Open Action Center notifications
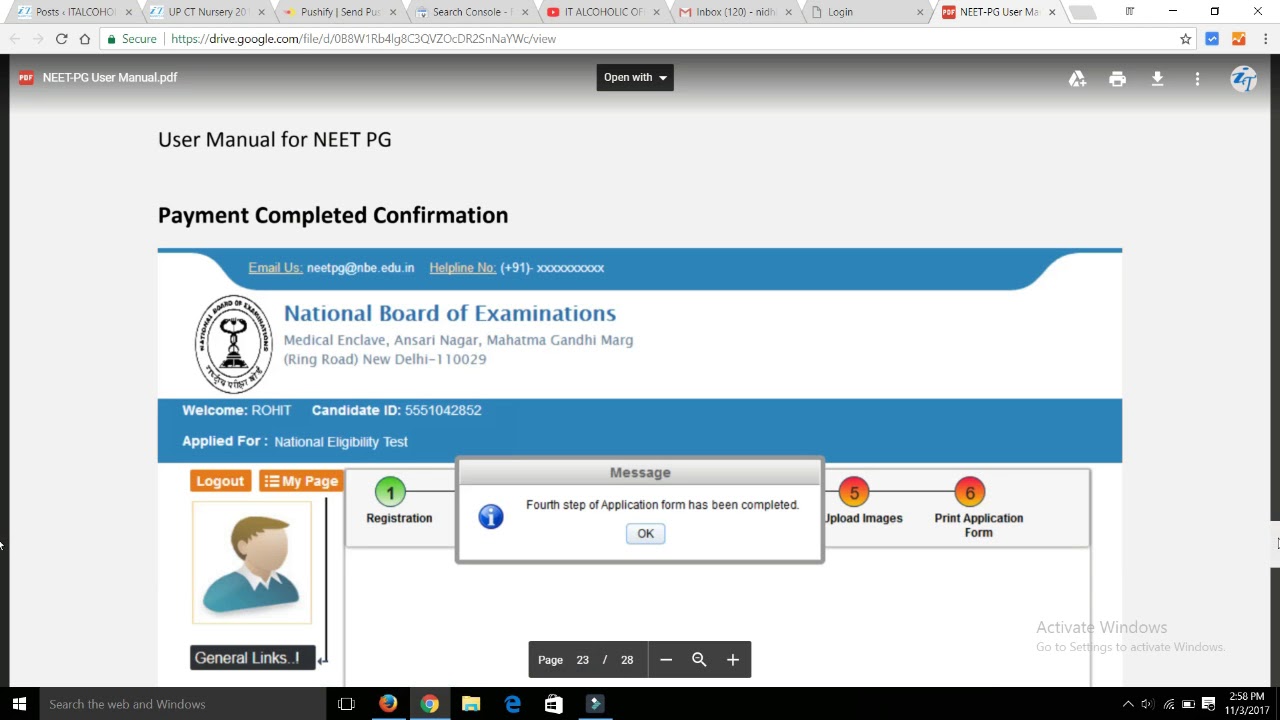Image resolution: width=1280 pixels, height=720 pixels. coord(1208,704)
